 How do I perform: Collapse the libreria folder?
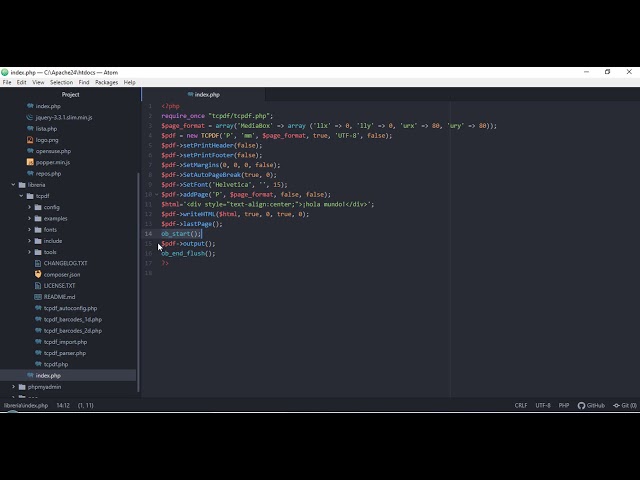tap(14, 185)
